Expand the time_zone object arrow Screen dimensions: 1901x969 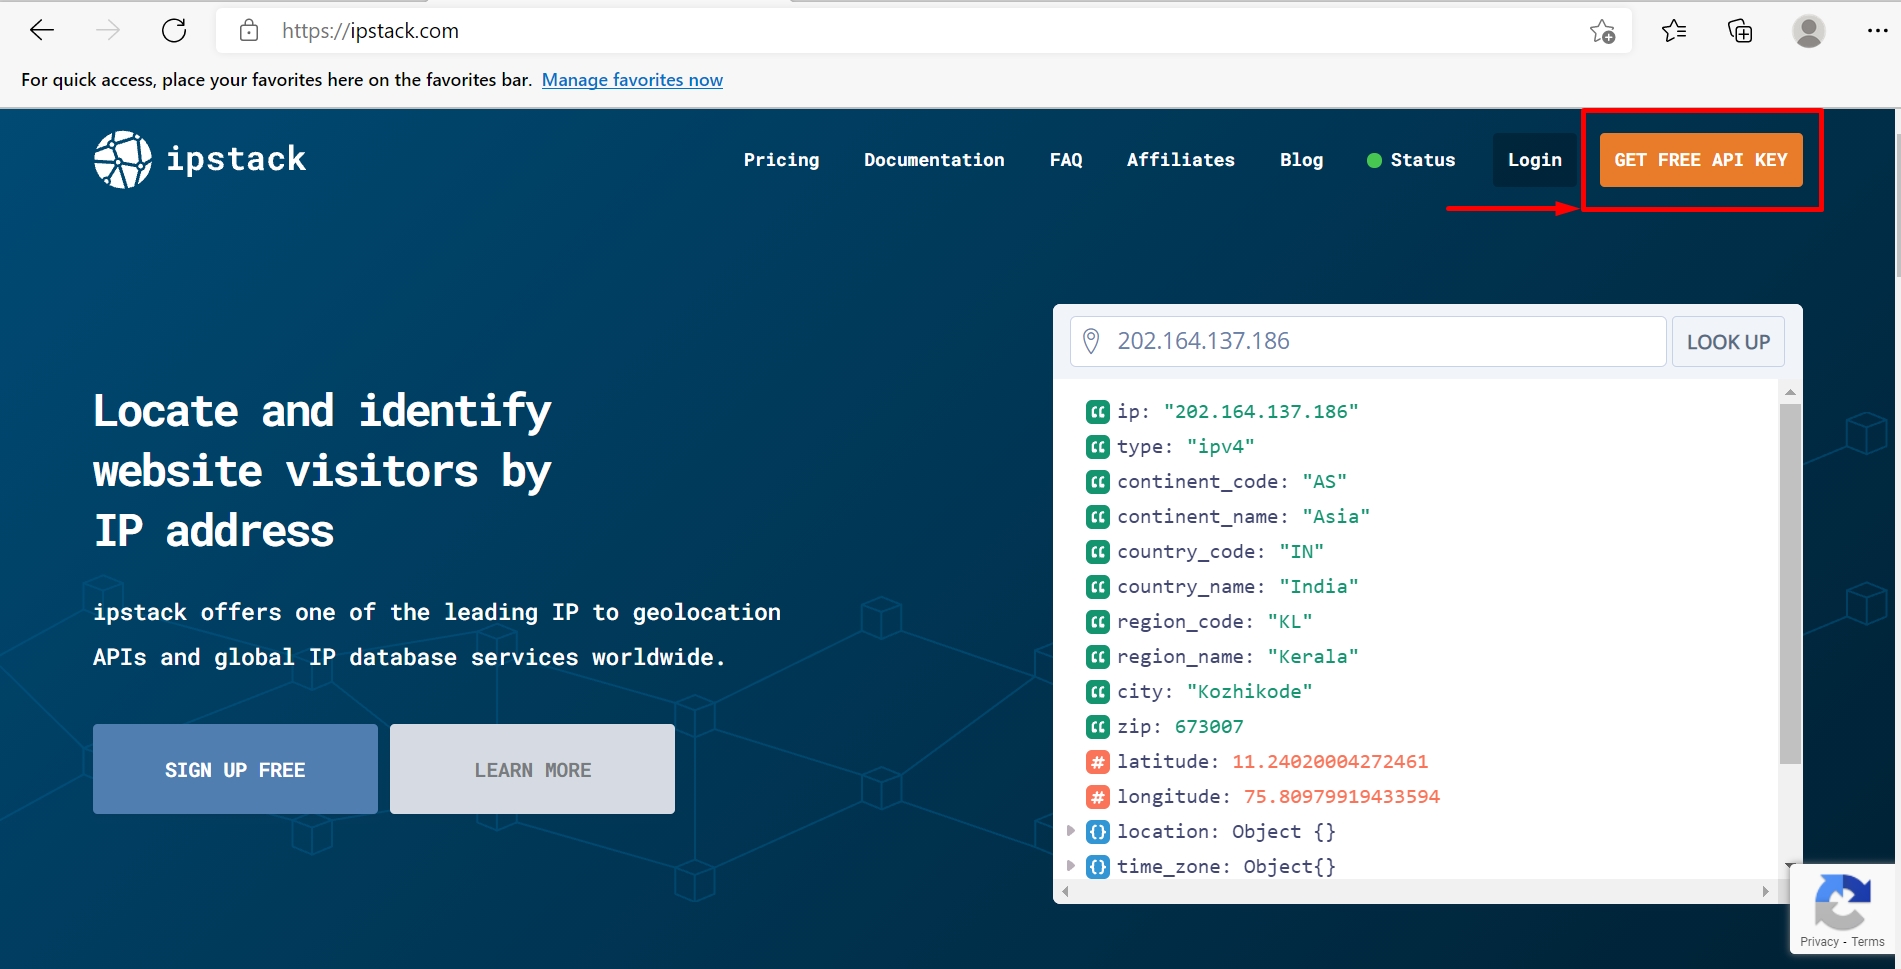point(1071,866)
